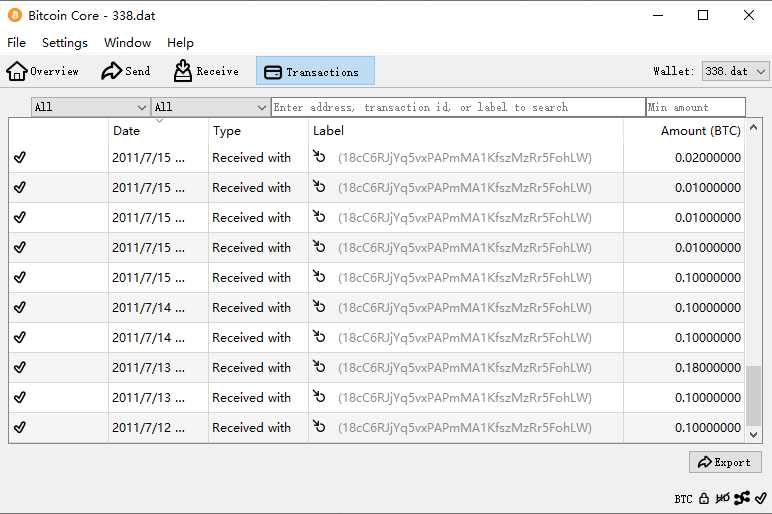Viewport: 772px width, 514px height.
Task: Click the vertical scrollbar of the transaction list
Action: point(753,395)
